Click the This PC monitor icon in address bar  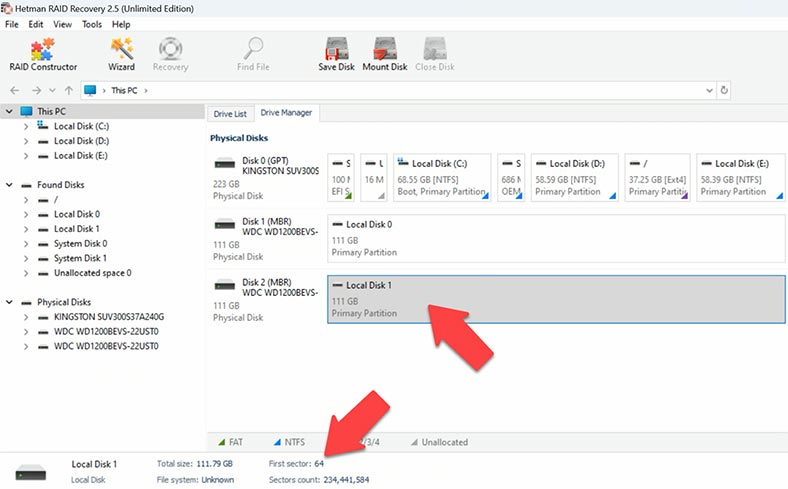click(x=90, y=90)
